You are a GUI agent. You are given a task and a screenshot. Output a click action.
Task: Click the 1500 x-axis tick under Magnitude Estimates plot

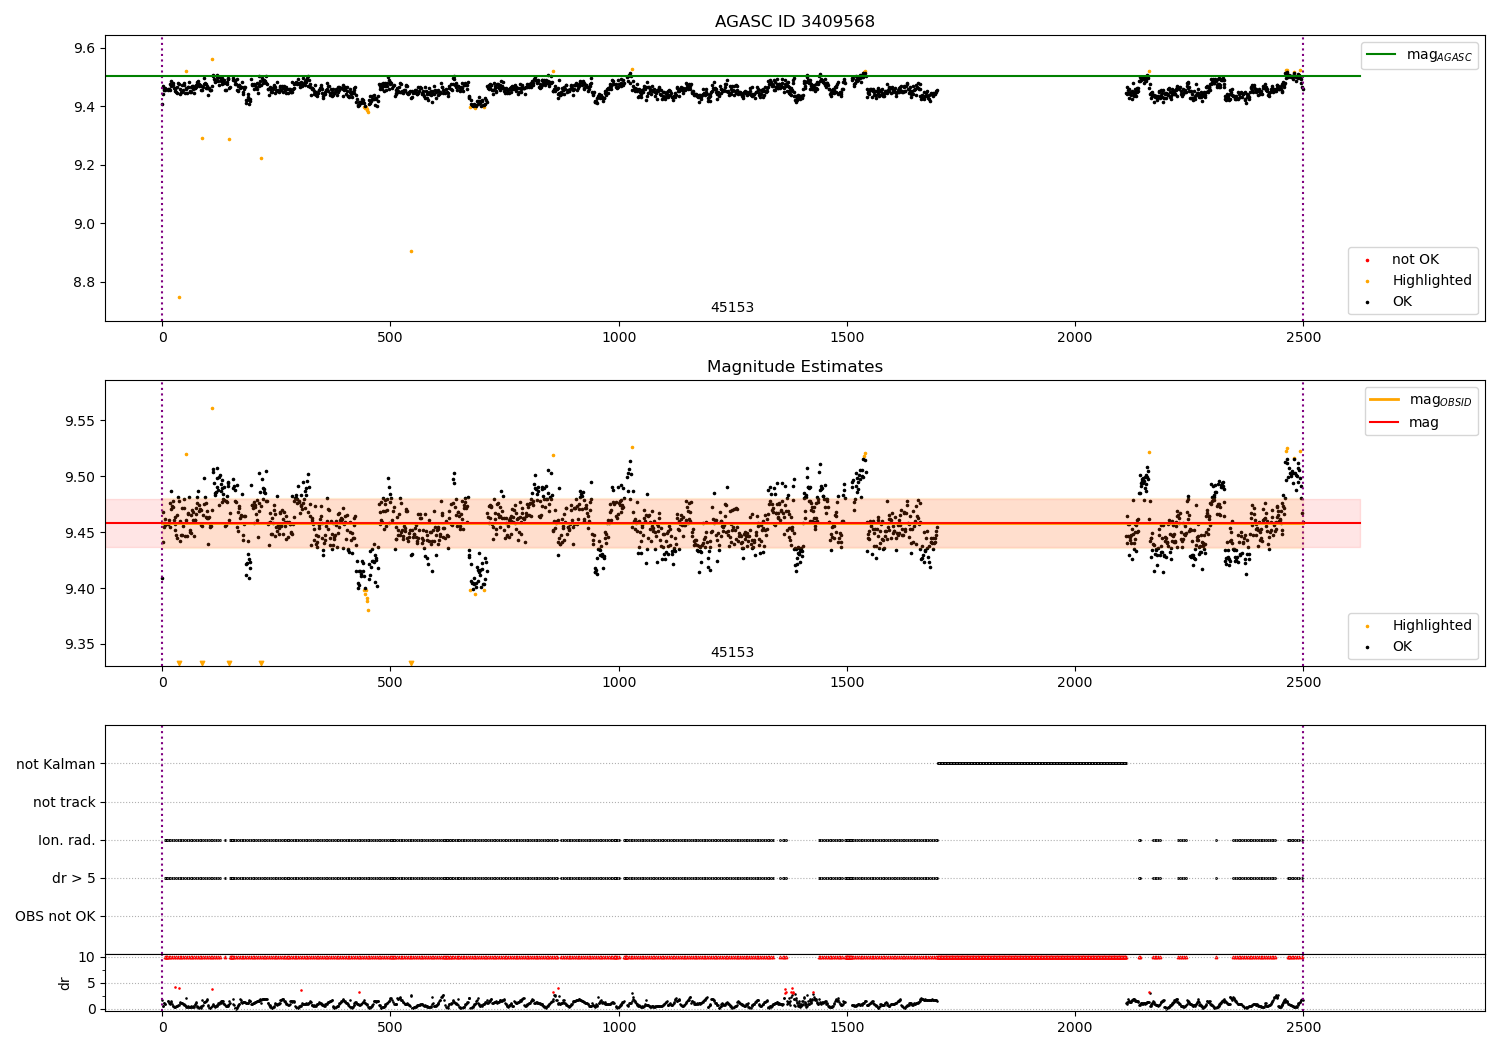pyautogui.click(x=847, y=683)
